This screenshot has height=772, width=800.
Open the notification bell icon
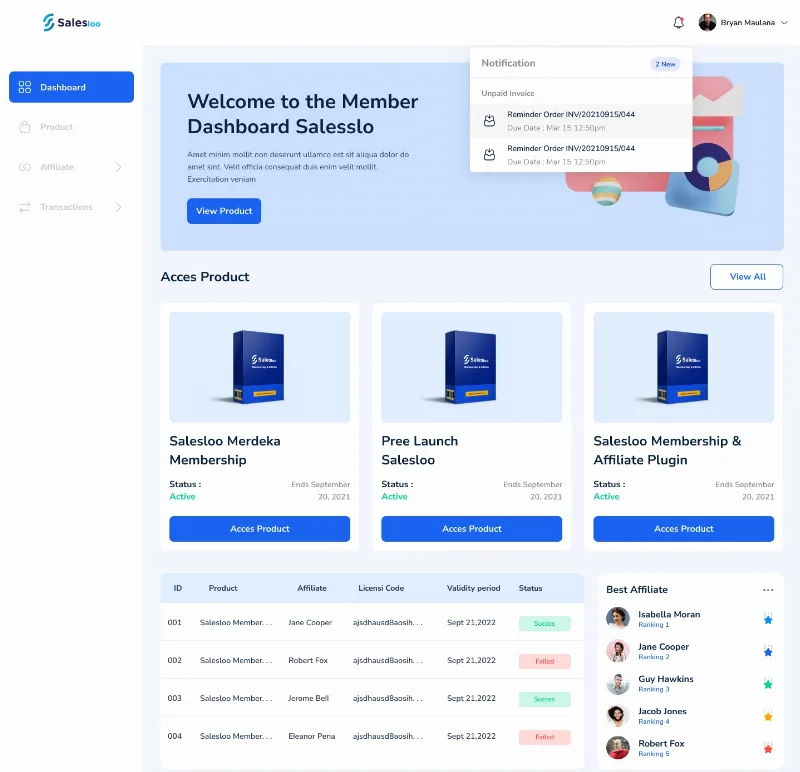pyautogui.click(x=678, y=22)
